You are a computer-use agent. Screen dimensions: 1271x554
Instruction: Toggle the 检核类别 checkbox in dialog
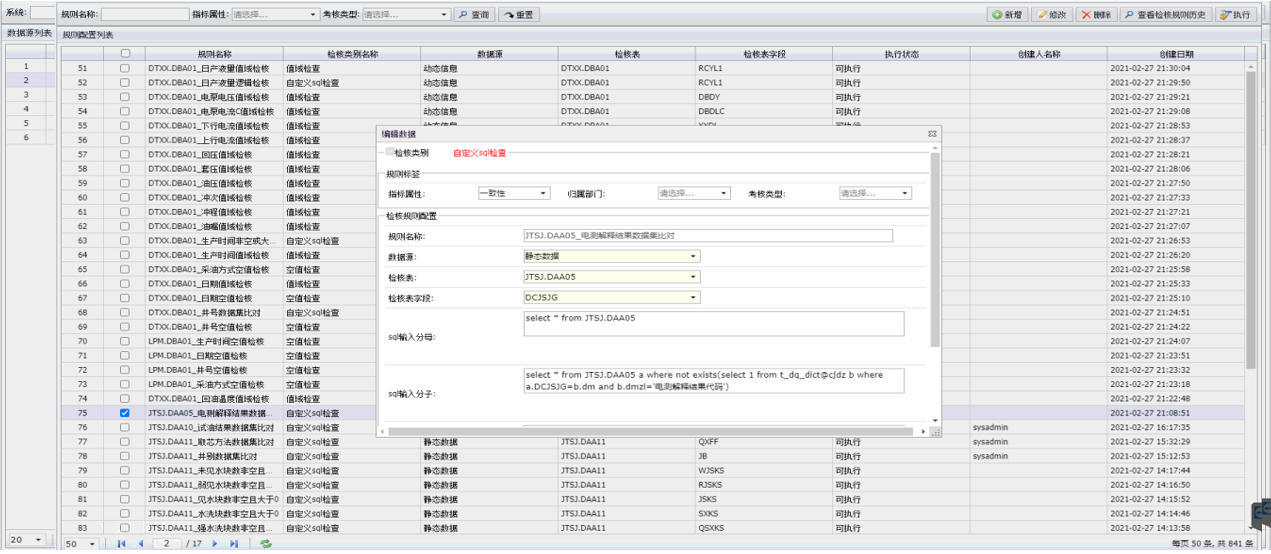point(390,152)
